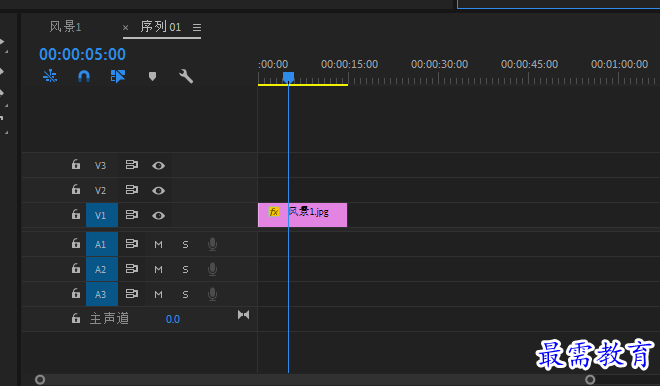Screen dimensions: 660x386
Task: Click the blue playhead marker on ruler
Action: click(288, 77)
